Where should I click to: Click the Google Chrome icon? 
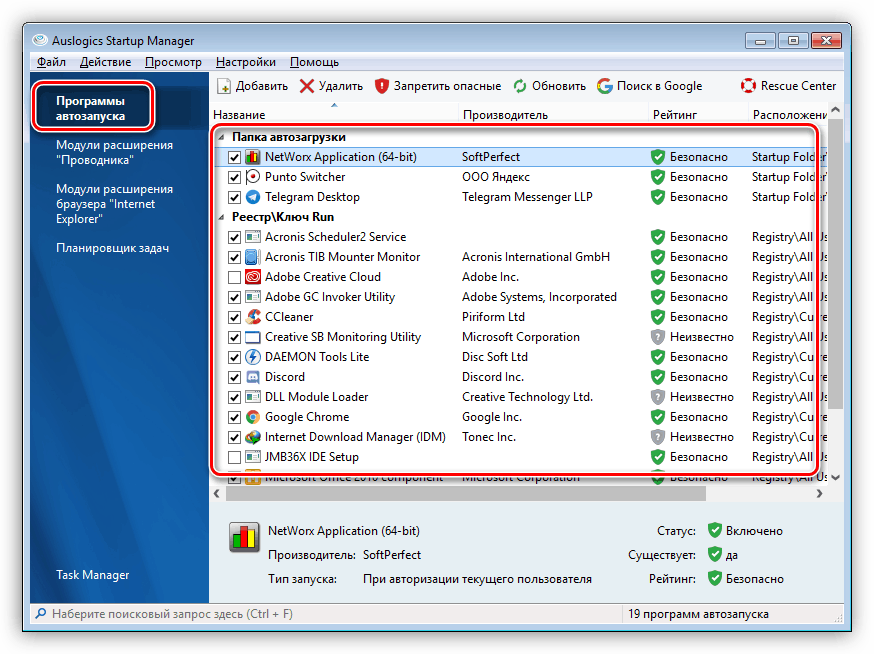click(x=253, y=417)
